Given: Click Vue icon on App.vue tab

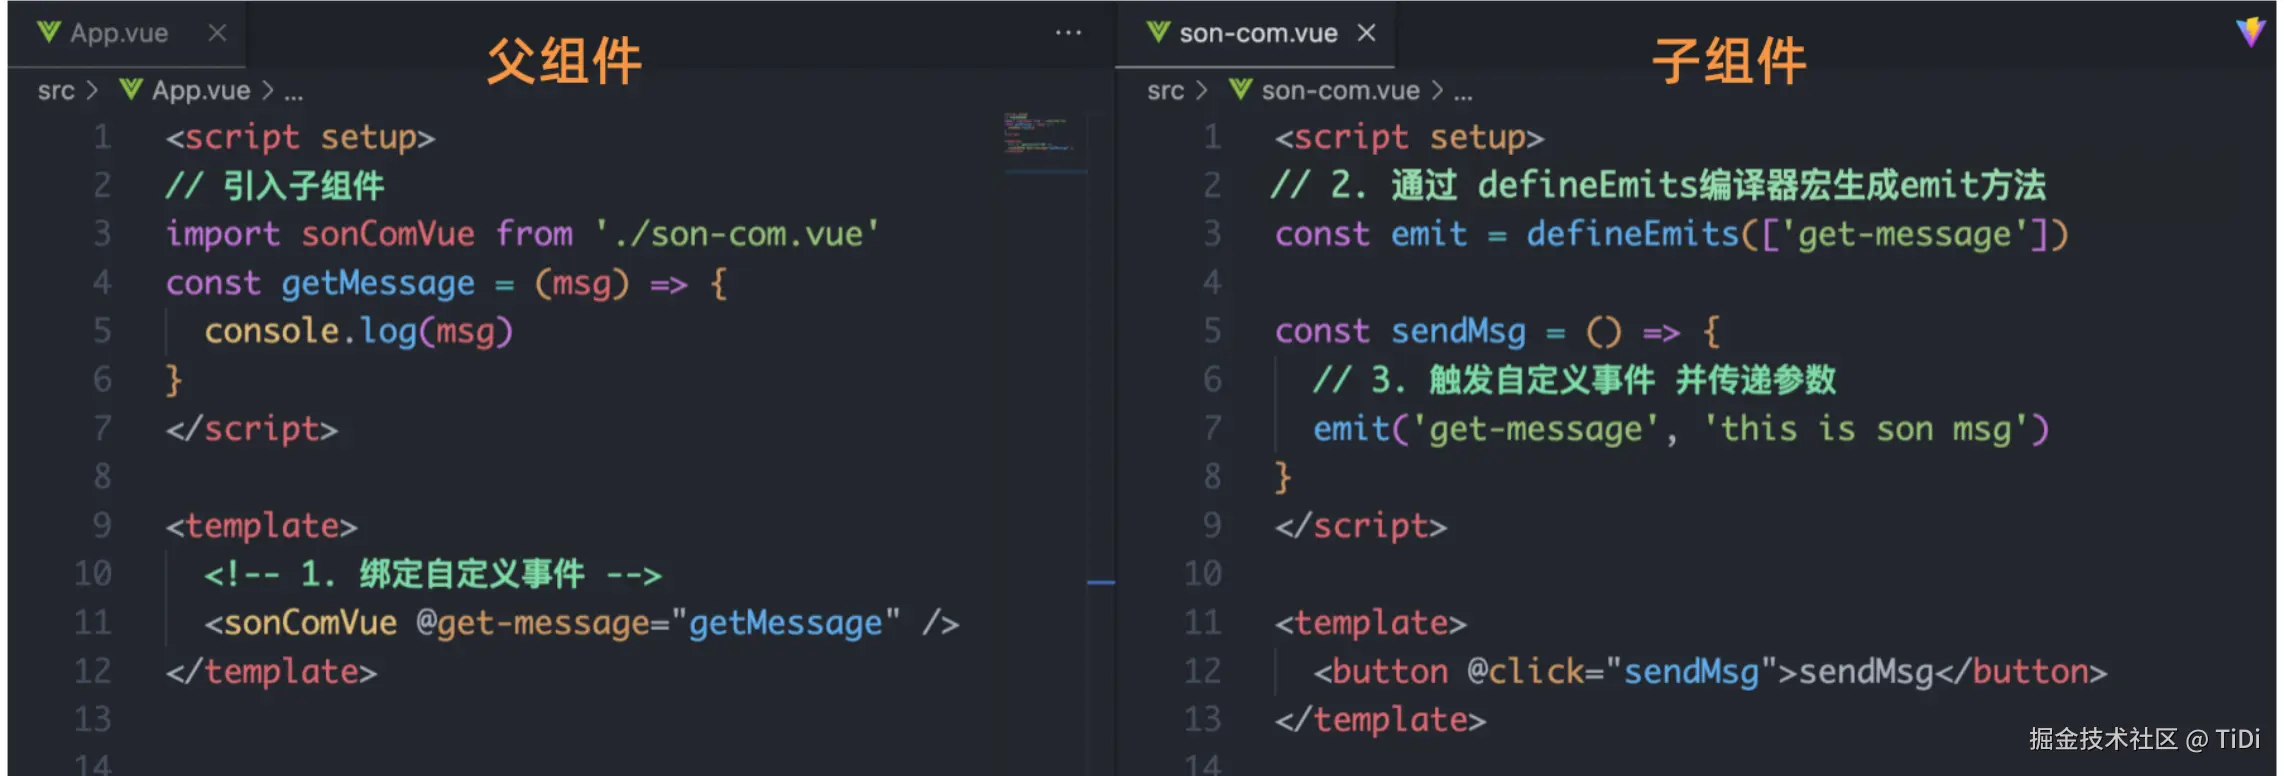Looking at the screenshot, I should (48, 32).
